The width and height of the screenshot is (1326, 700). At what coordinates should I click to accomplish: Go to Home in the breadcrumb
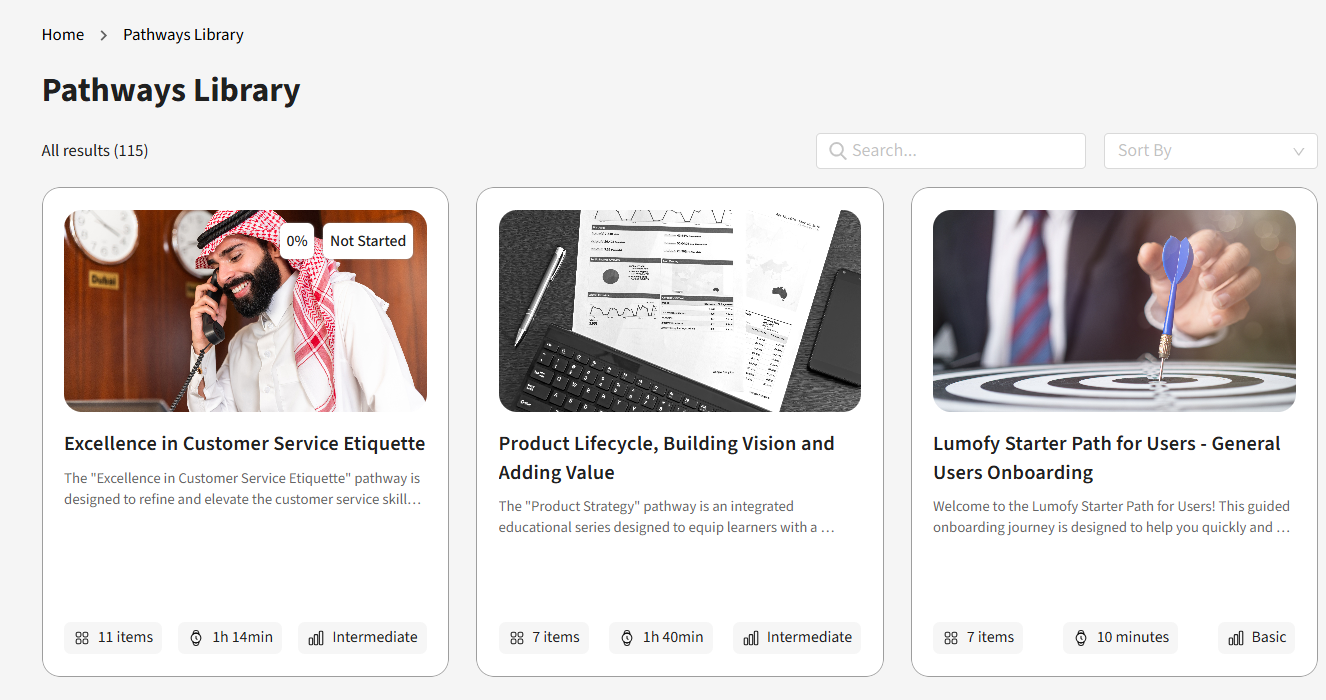pyautogui.click(x=63, y=35)
